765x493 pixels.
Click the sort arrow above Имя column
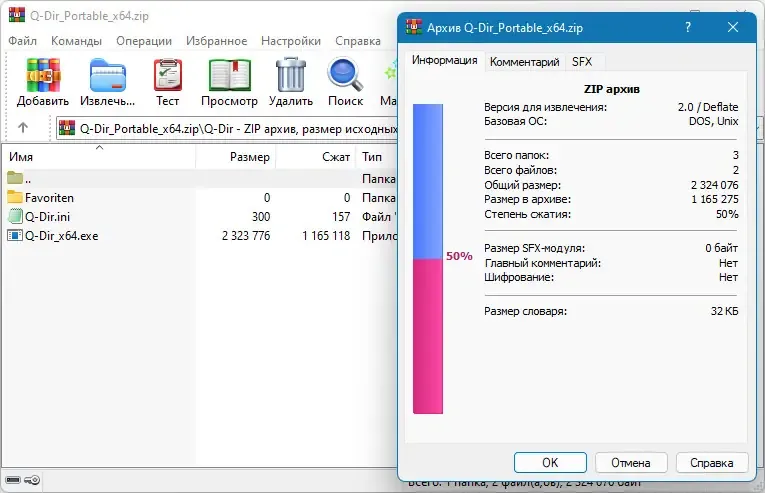point(100,147)
